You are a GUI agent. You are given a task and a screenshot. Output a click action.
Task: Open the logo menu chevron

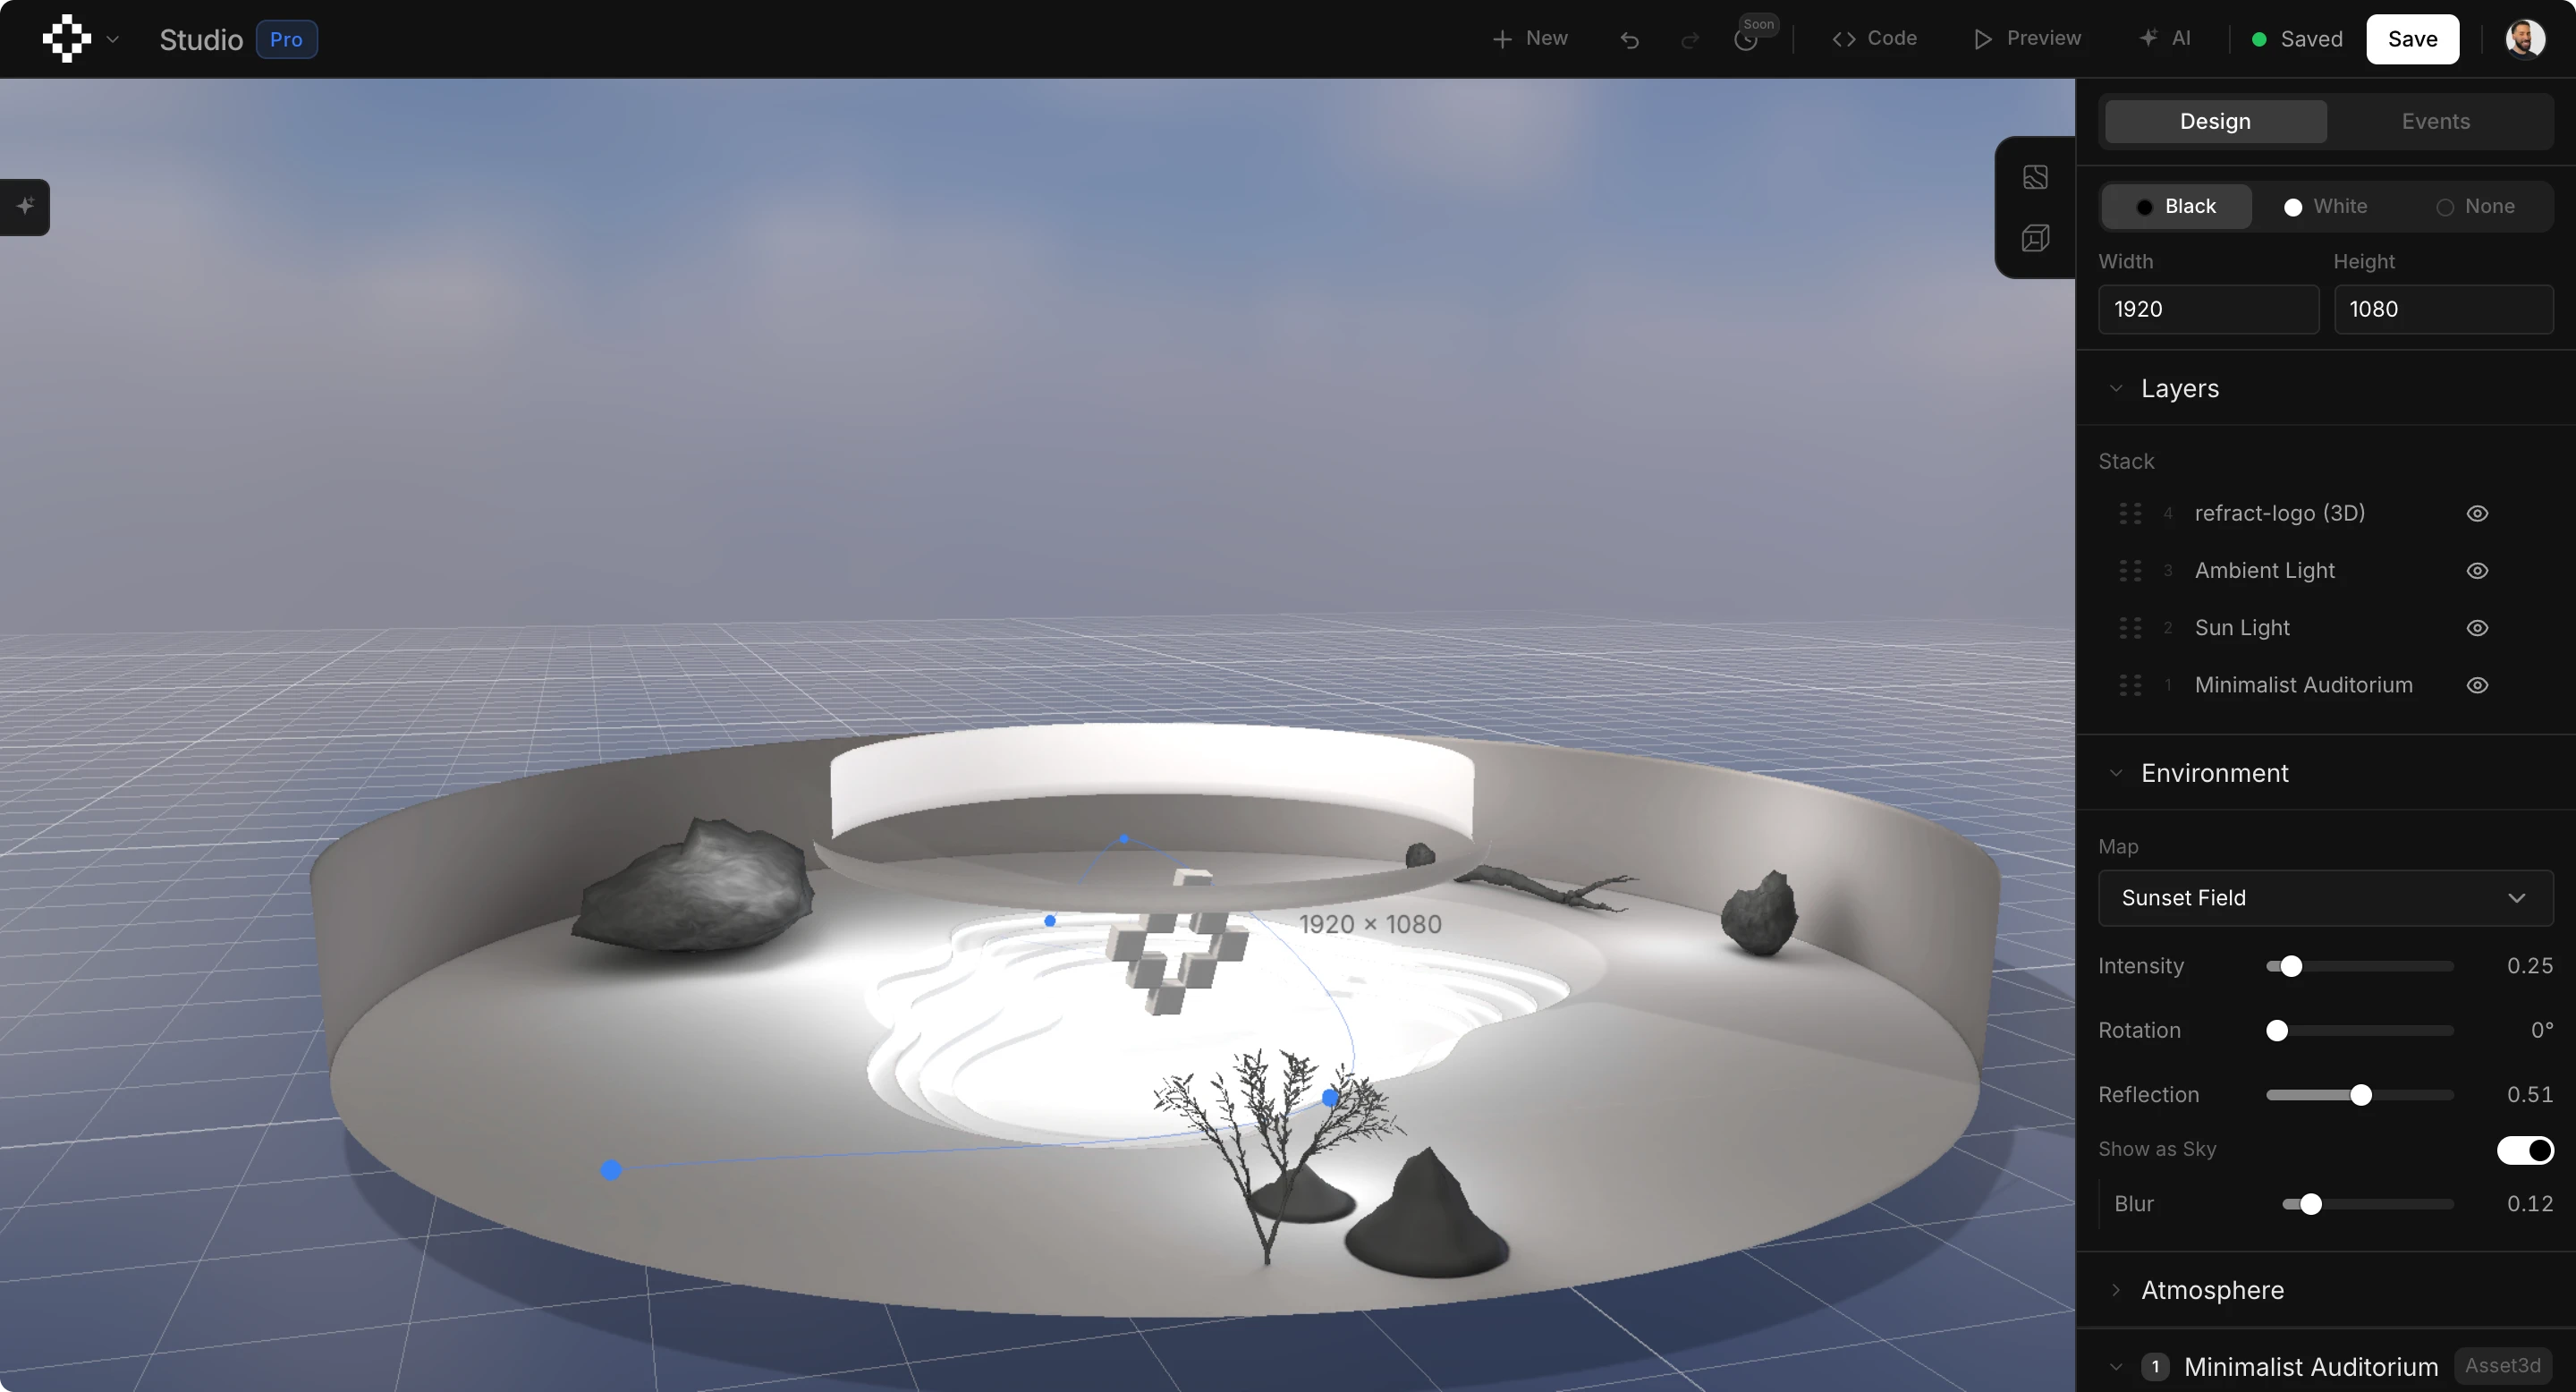113,40
